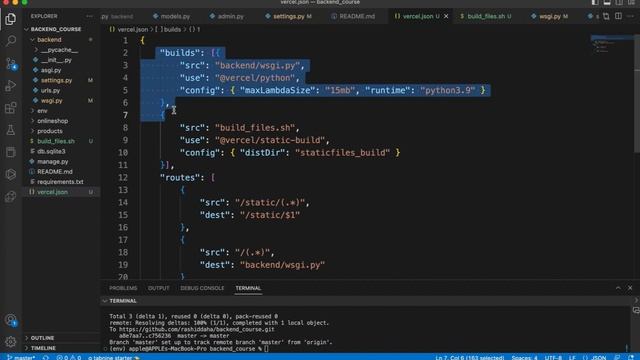The image size is (640, 360).
Task: Toggle primary side bar layout icon
Action: click(595, 2)
